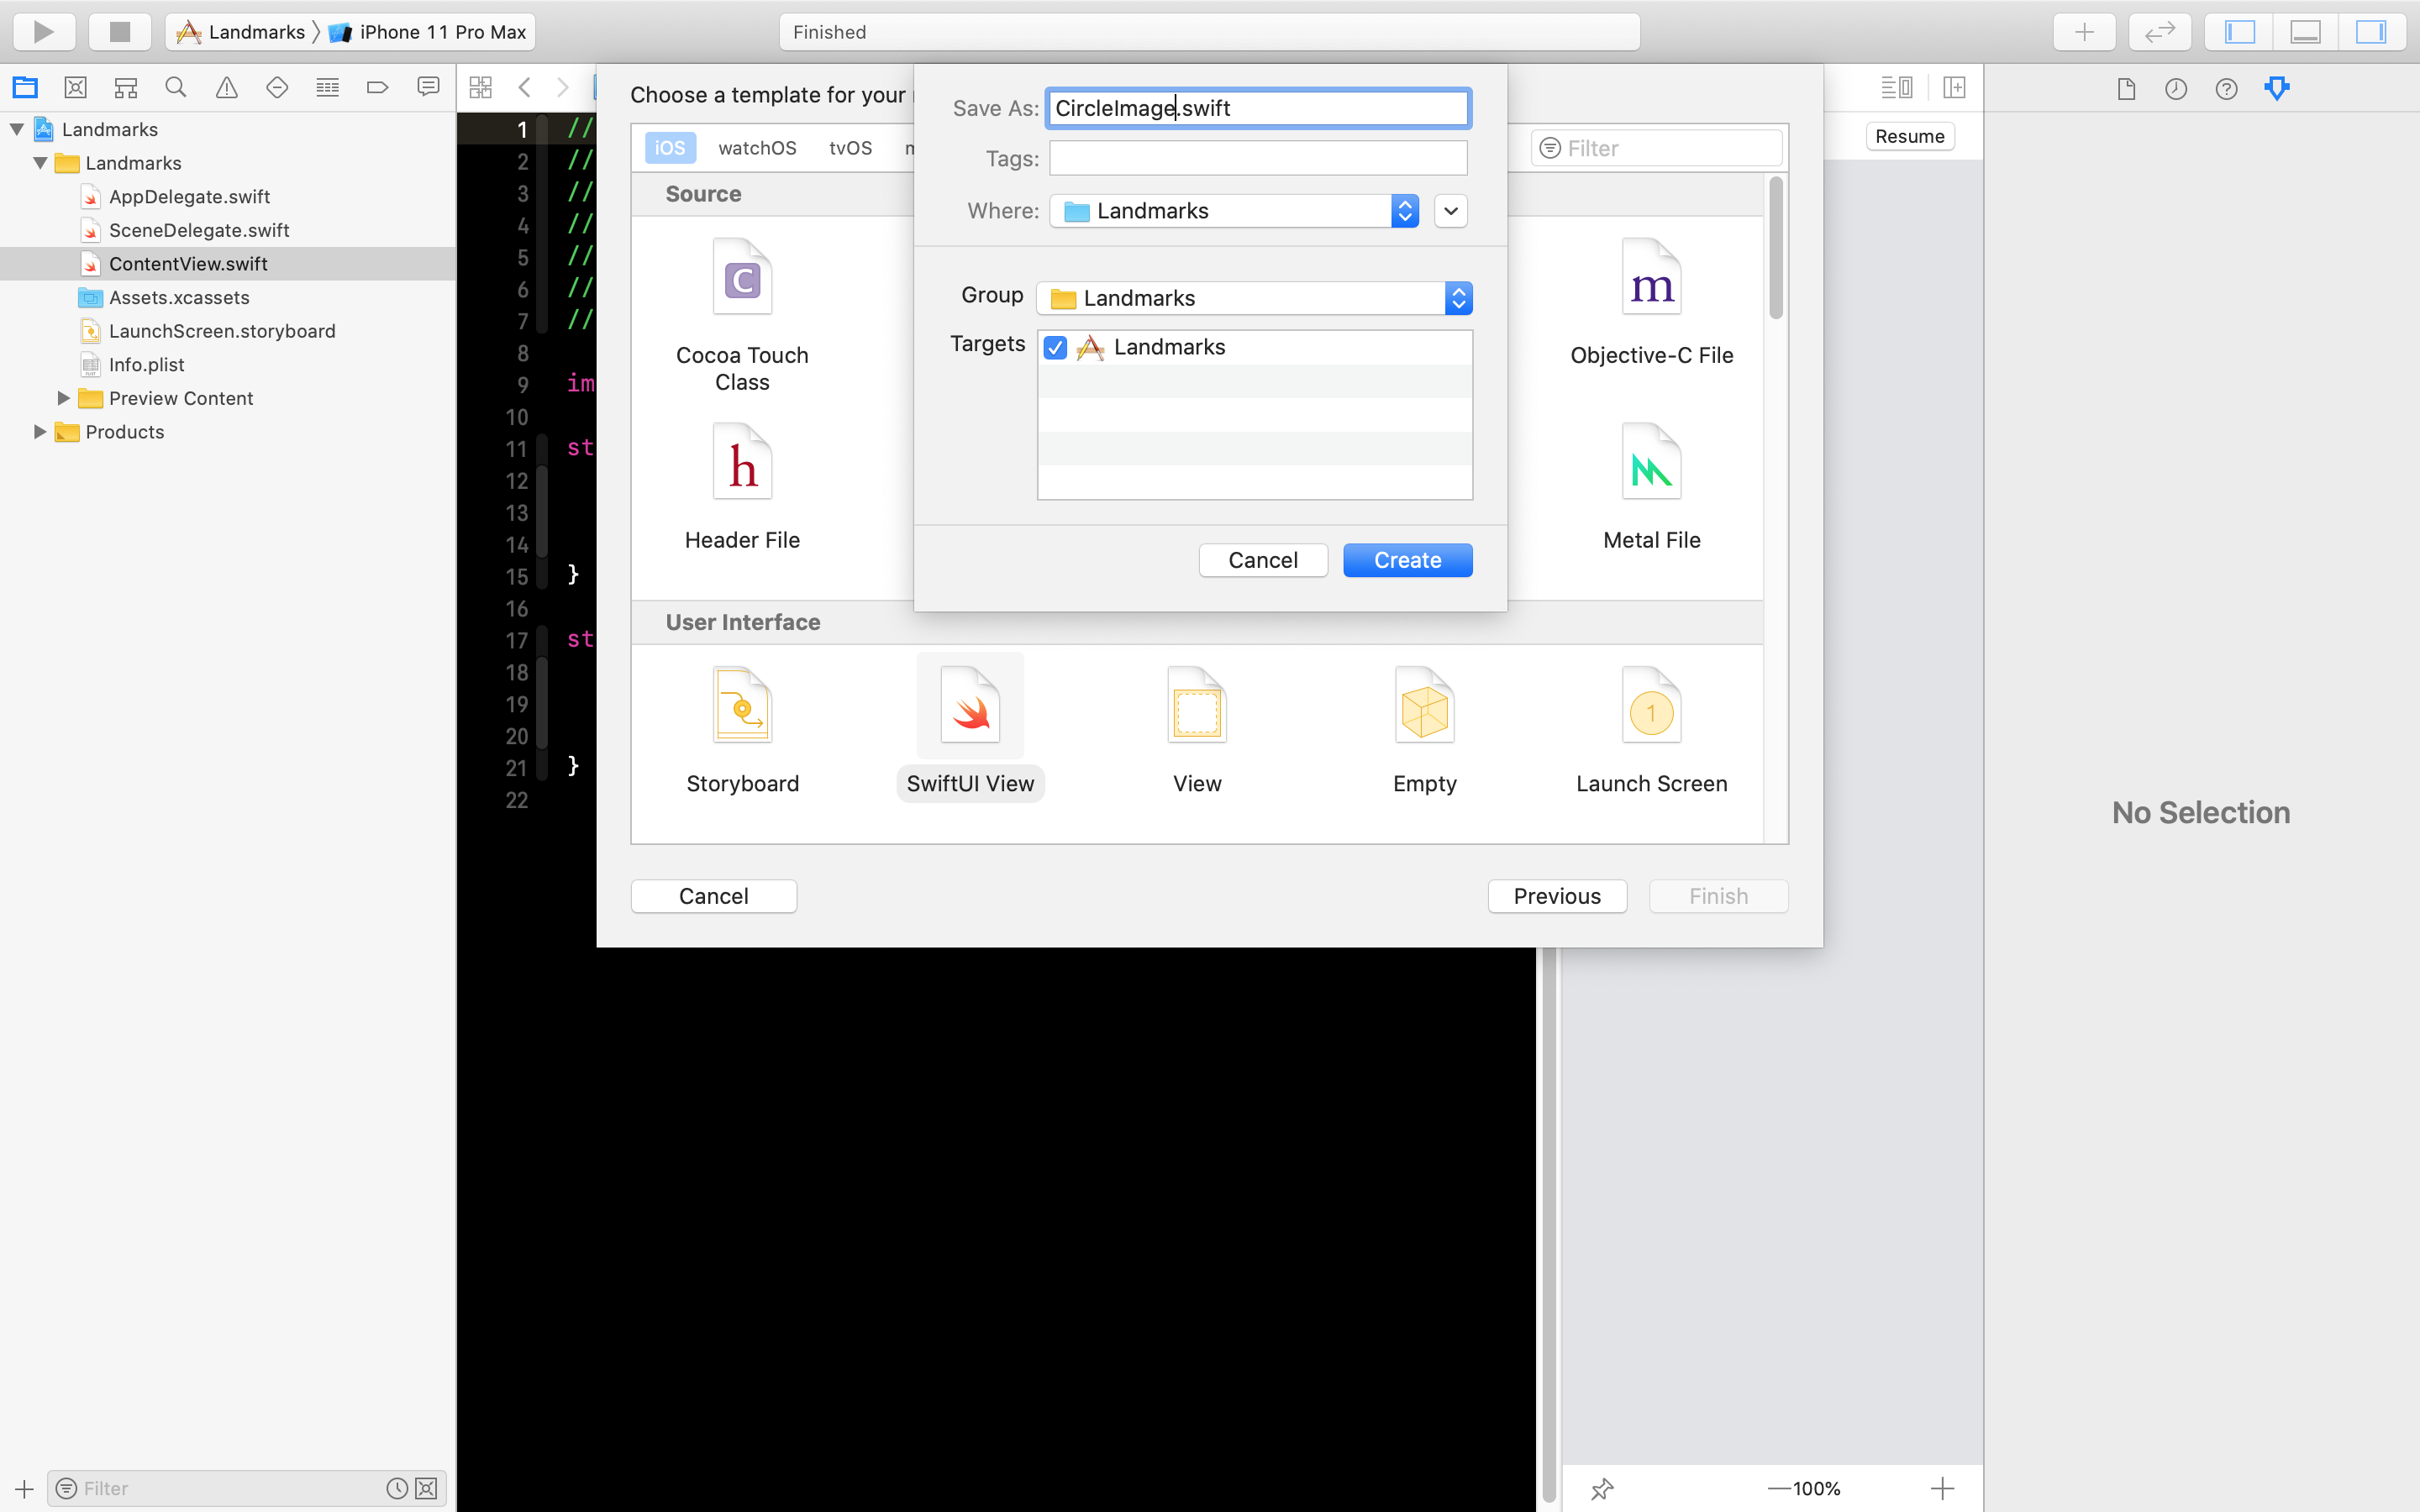Click the Library plus button in toolbar
The height and width of the screenshot is (1512, 2420).
2084,32
